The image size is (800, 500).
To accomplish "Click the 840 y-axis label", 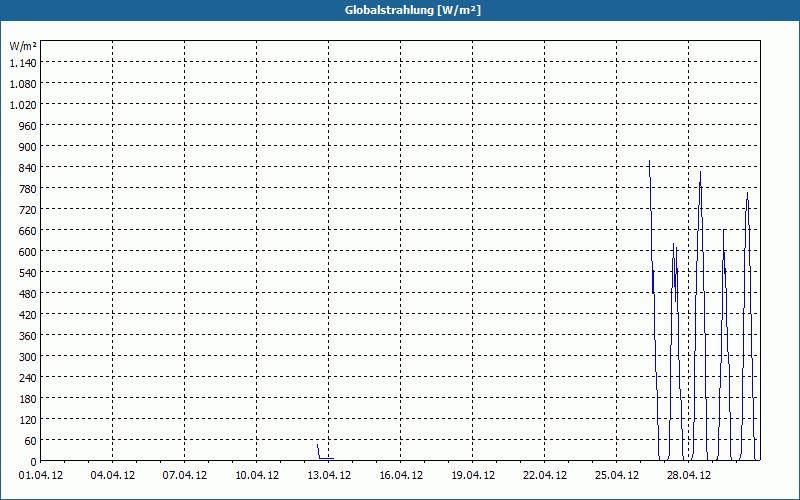I will click(28, 168).
